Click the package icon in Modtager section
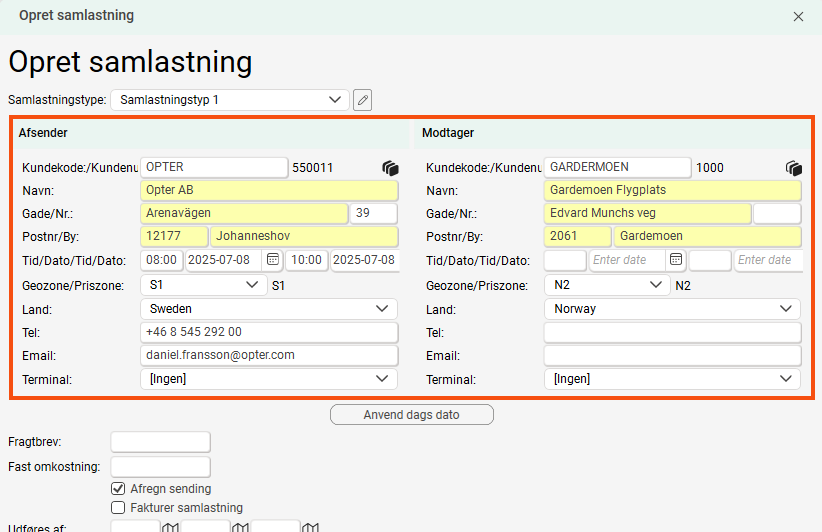This screenshot has width=822, height=532. (x=794, y=168)
